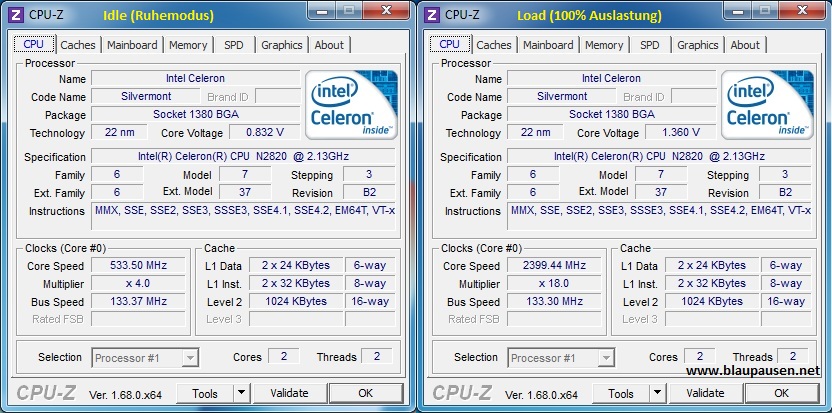Click L1 Data 2 x 24 KBytes in Load window

point(712,265)
